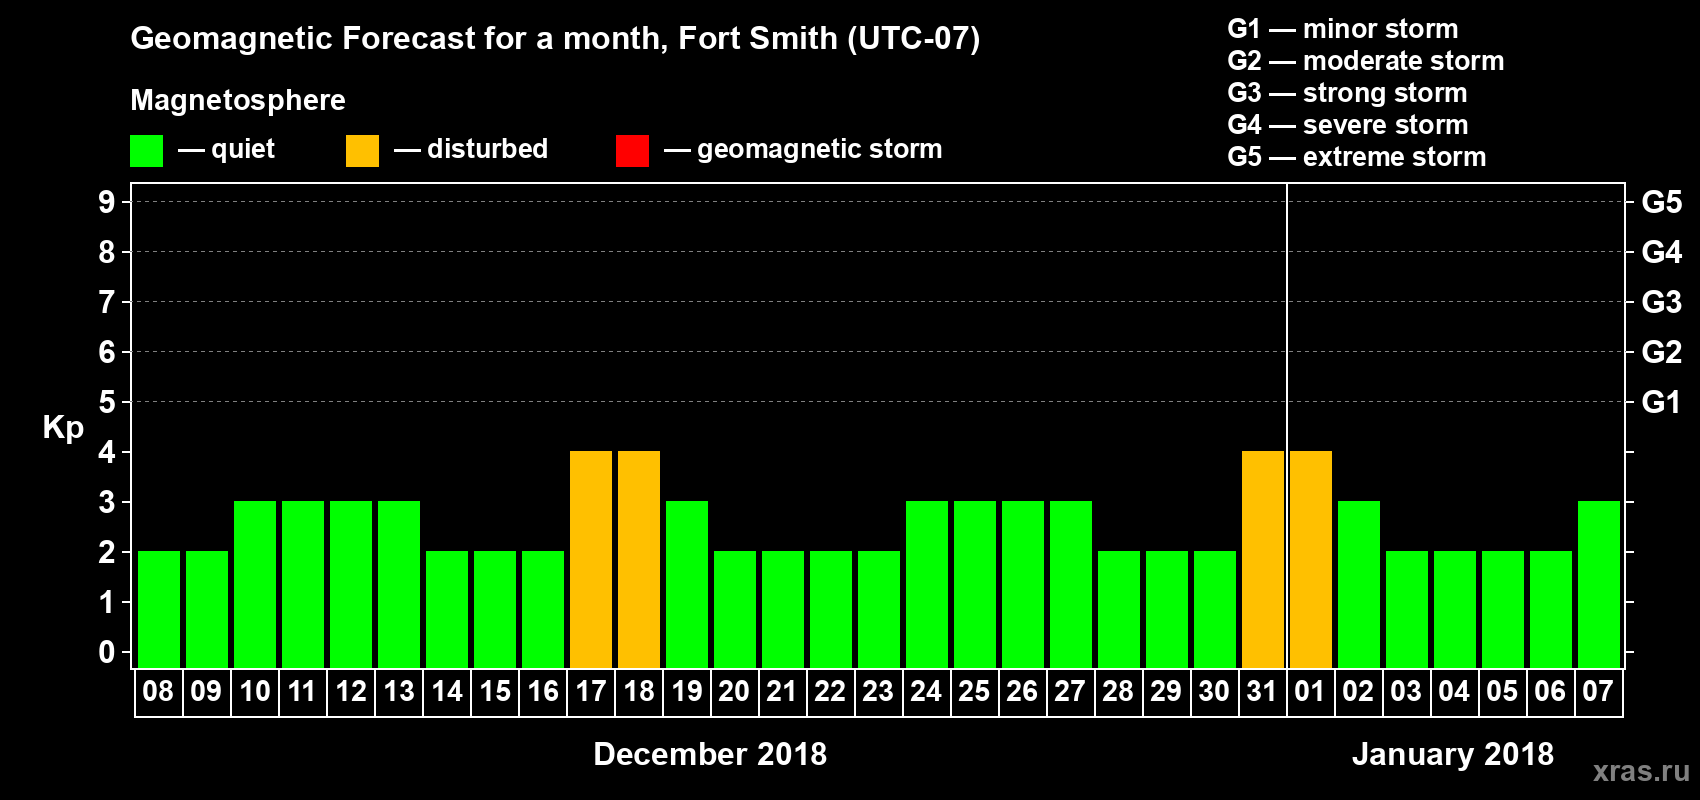Click the orange disturbed legend swatch
Viewport: 1700px width, 800px height.
[362, 151]
